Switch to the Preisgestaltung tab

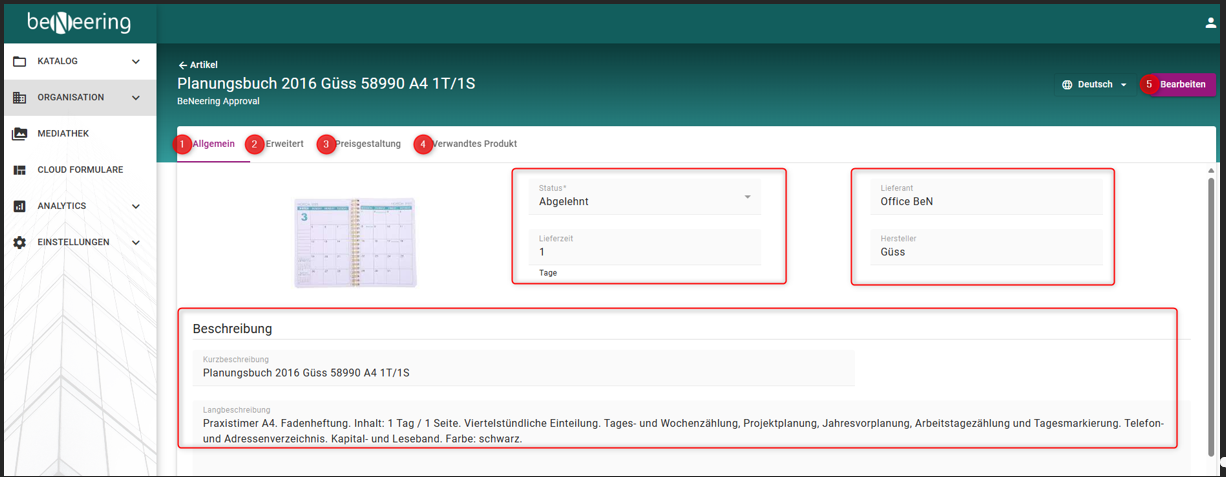(367, 144)
